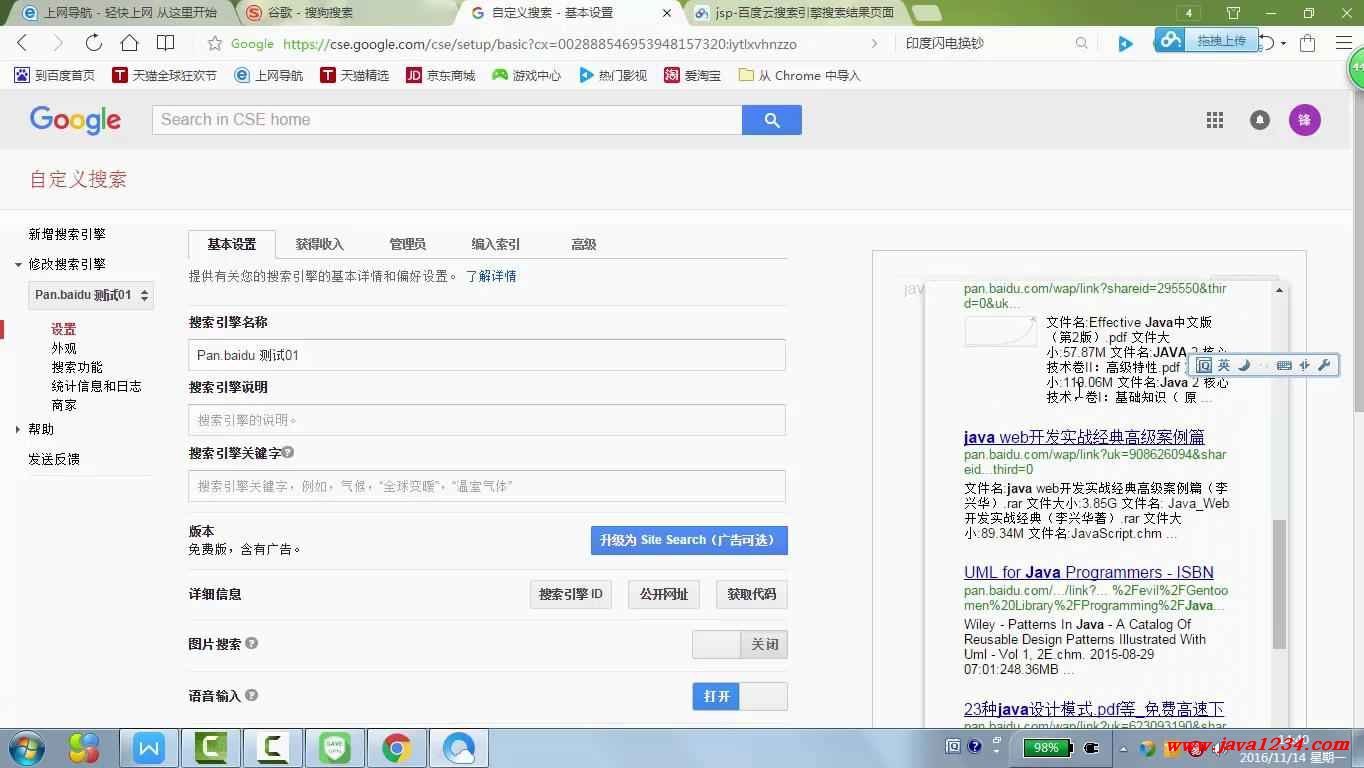Open the purple account avatar
Image resolution: width=1364 pixels, height=768 pixels.
pyautogui.click(x=1304, y=120)
